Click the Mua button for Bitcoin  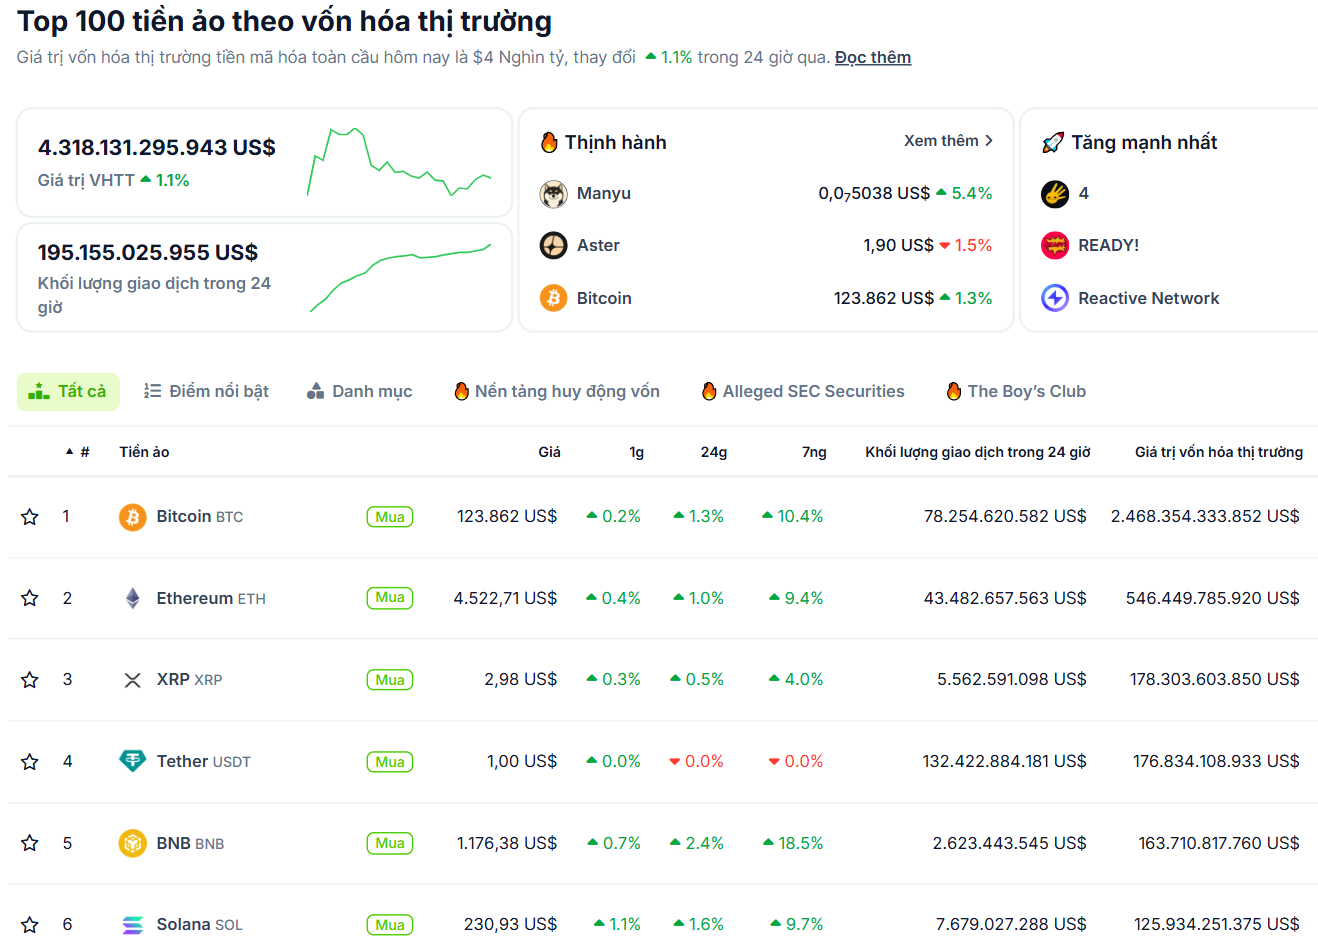[389, 516]
